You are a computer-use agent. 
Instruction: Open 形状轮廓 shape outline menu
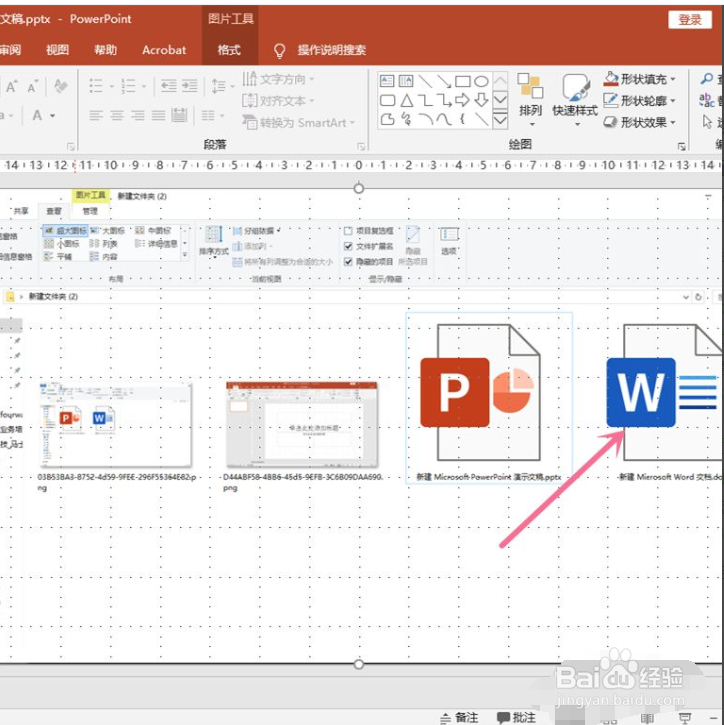(639, 100)
